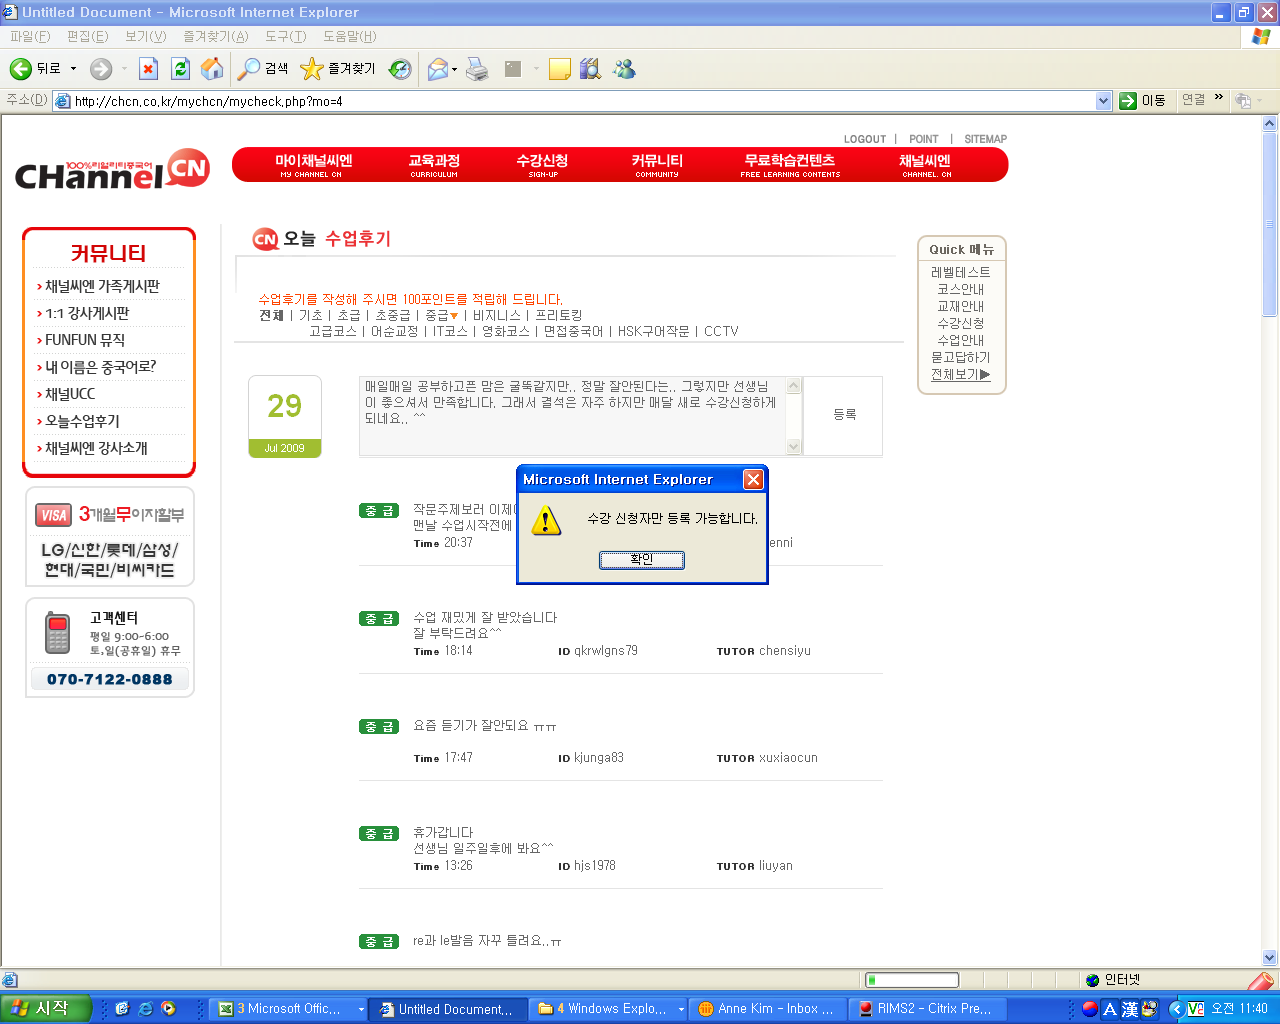Viewport: 1280px width, 1024px height.
Task: Click the Stop loading icon in toolbar
Action: point(148,69)
